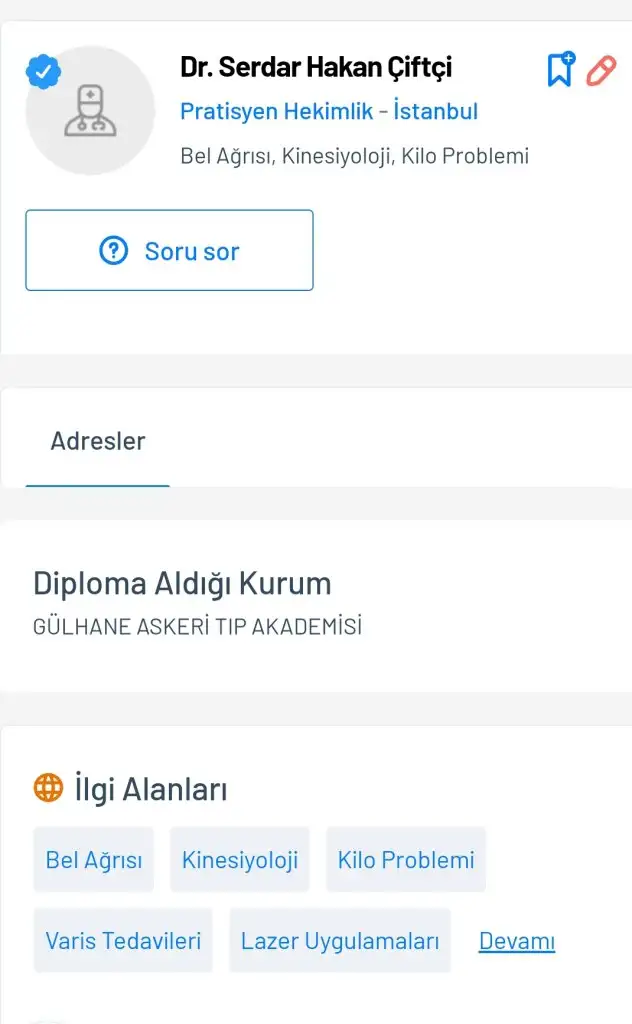Save the doctor with the bookmark icon
Image resolution: width=632 pixels, height=1024 pixels.
560,69
